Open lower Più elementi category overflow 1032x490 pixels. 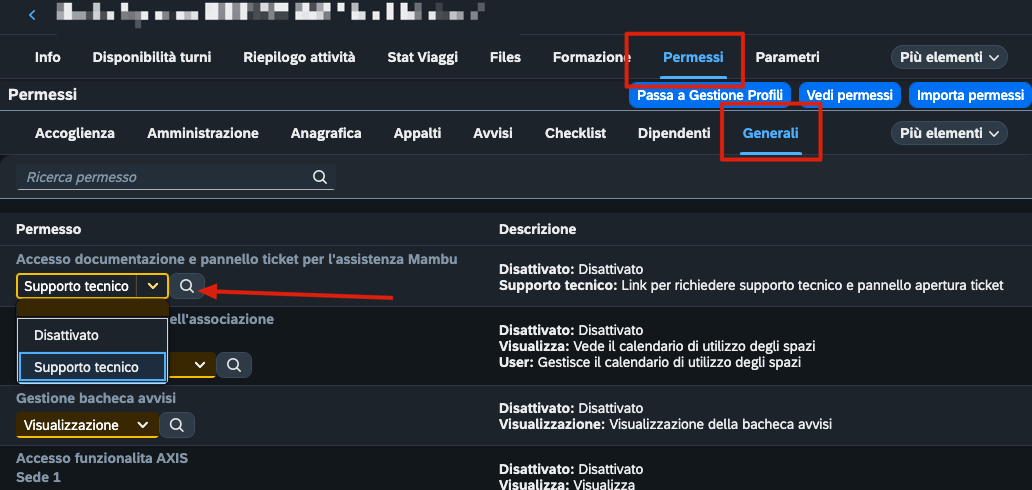pyautogui.click(x=949, y=133)
